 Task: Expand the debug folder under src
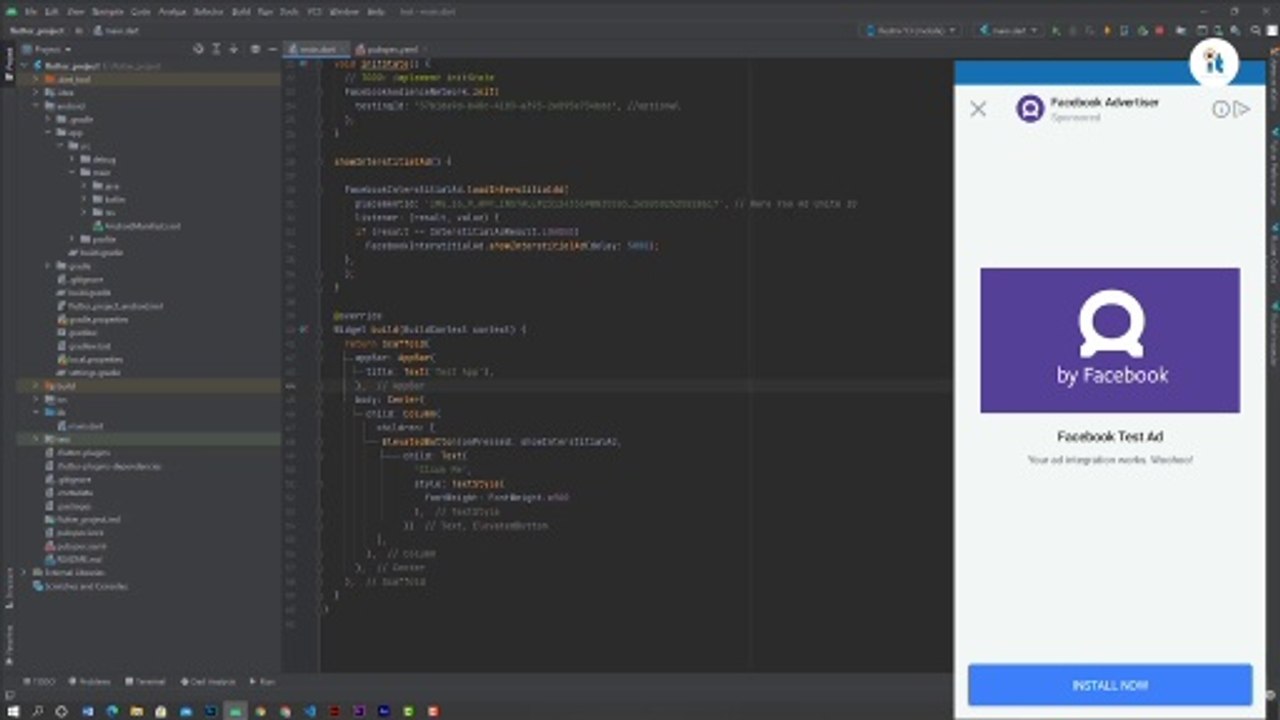[73, 159]
